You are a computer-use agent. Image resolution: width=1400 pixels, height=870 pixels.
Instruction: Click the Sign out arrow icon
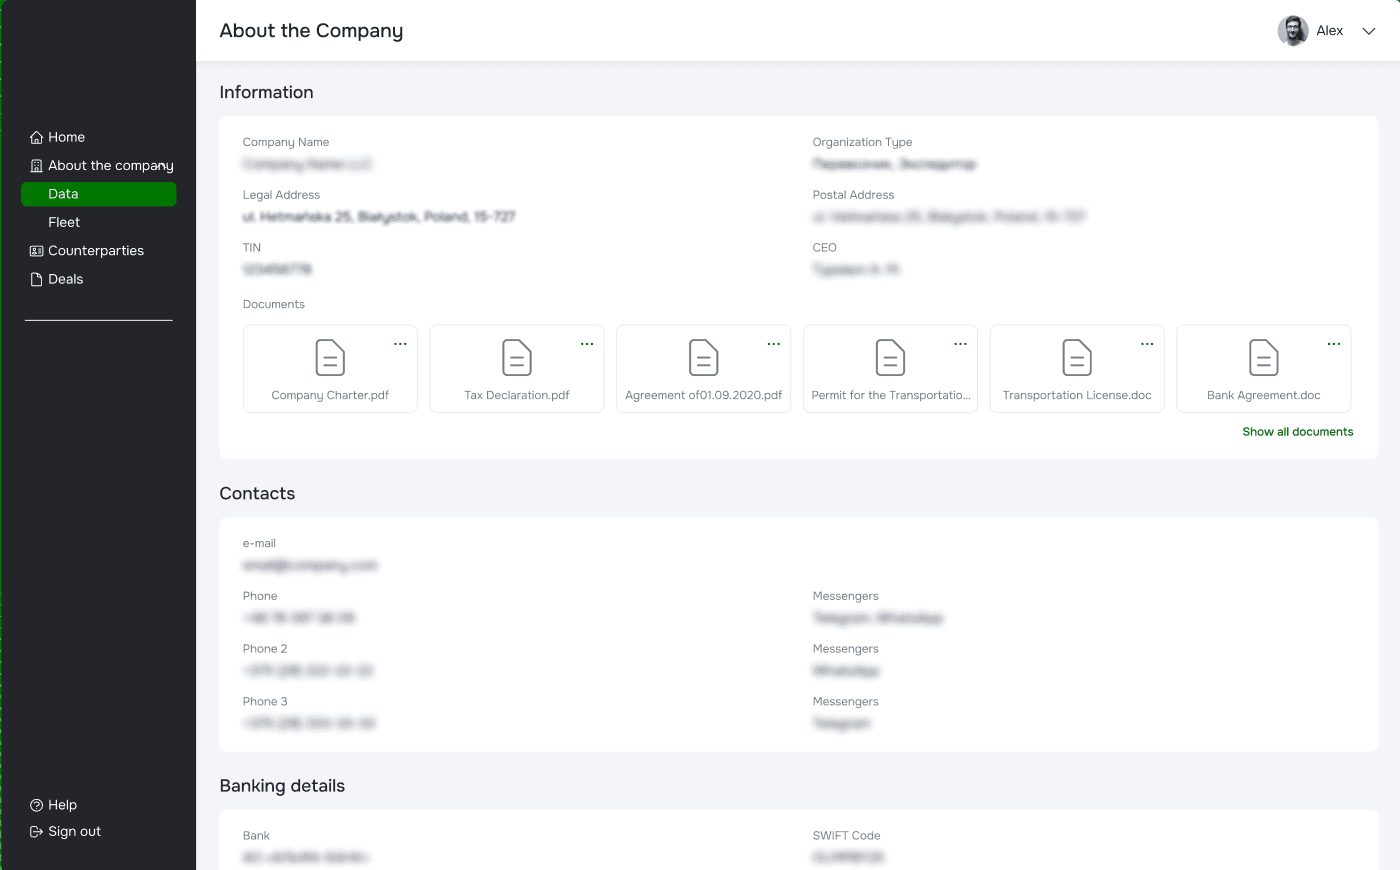pyautogui.click(x=36, y=832)
